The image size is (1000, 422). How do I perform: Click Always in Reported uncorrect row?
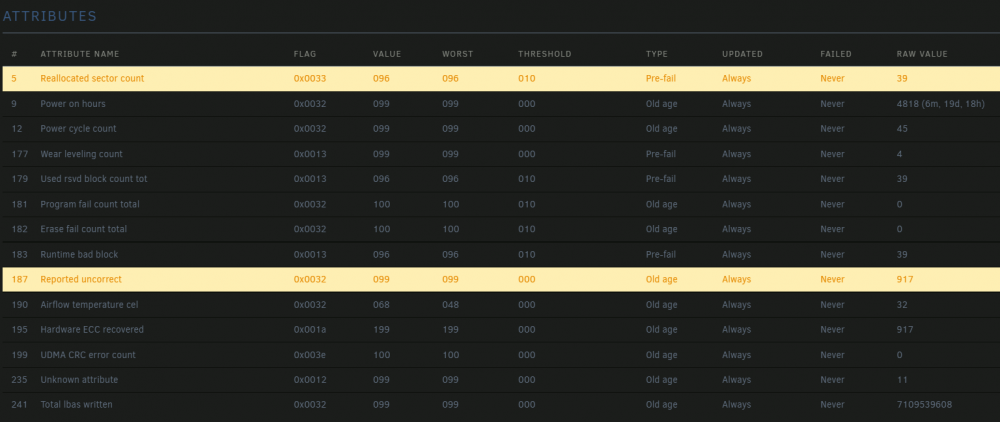(x=737, y=279)
